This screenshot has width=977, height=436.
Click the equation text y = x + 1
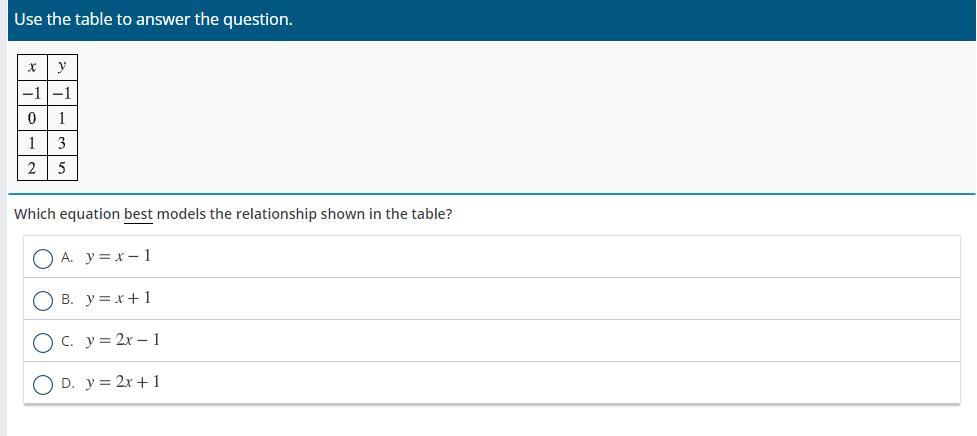tap(118, 298)
